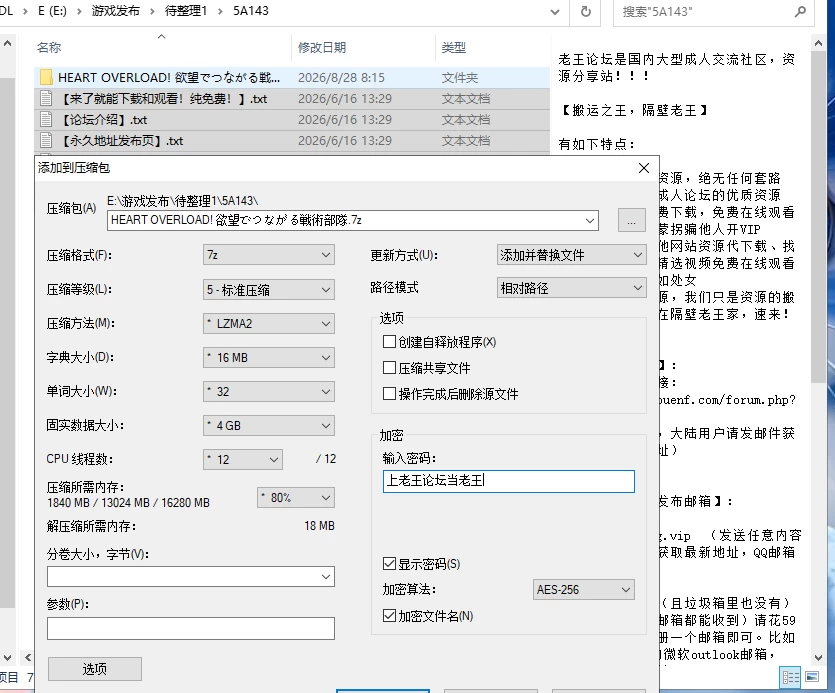Screen dimensions: 835x693
Task: Select the HEART OVERLOAD folder icon
Action: [x=46, y=78]
